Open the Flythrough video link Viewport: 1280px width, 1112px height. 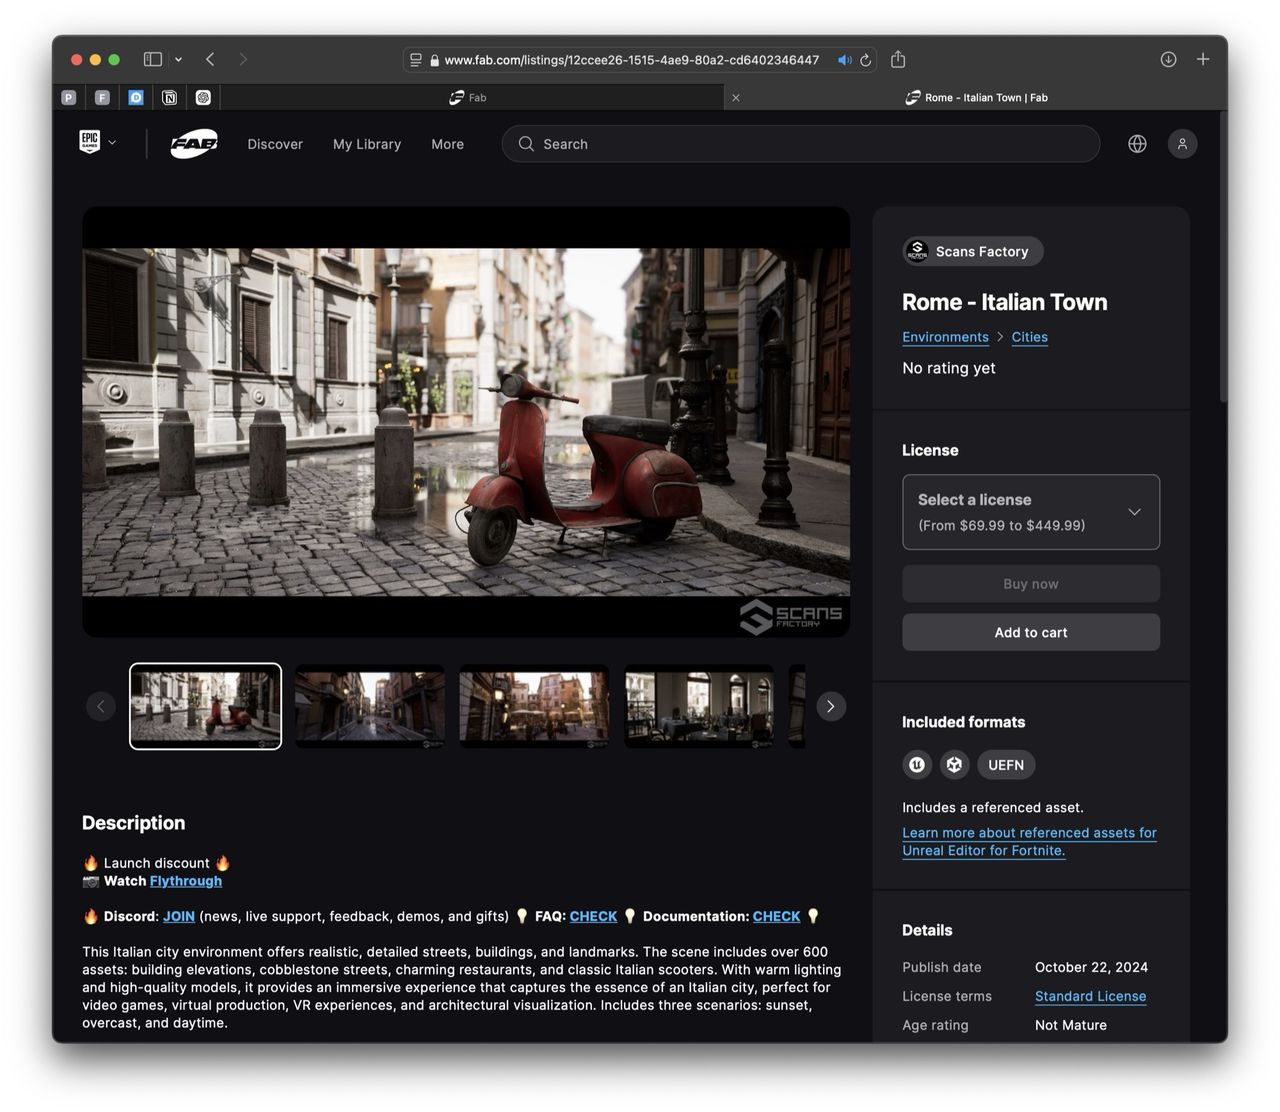[x=186, y=881]
